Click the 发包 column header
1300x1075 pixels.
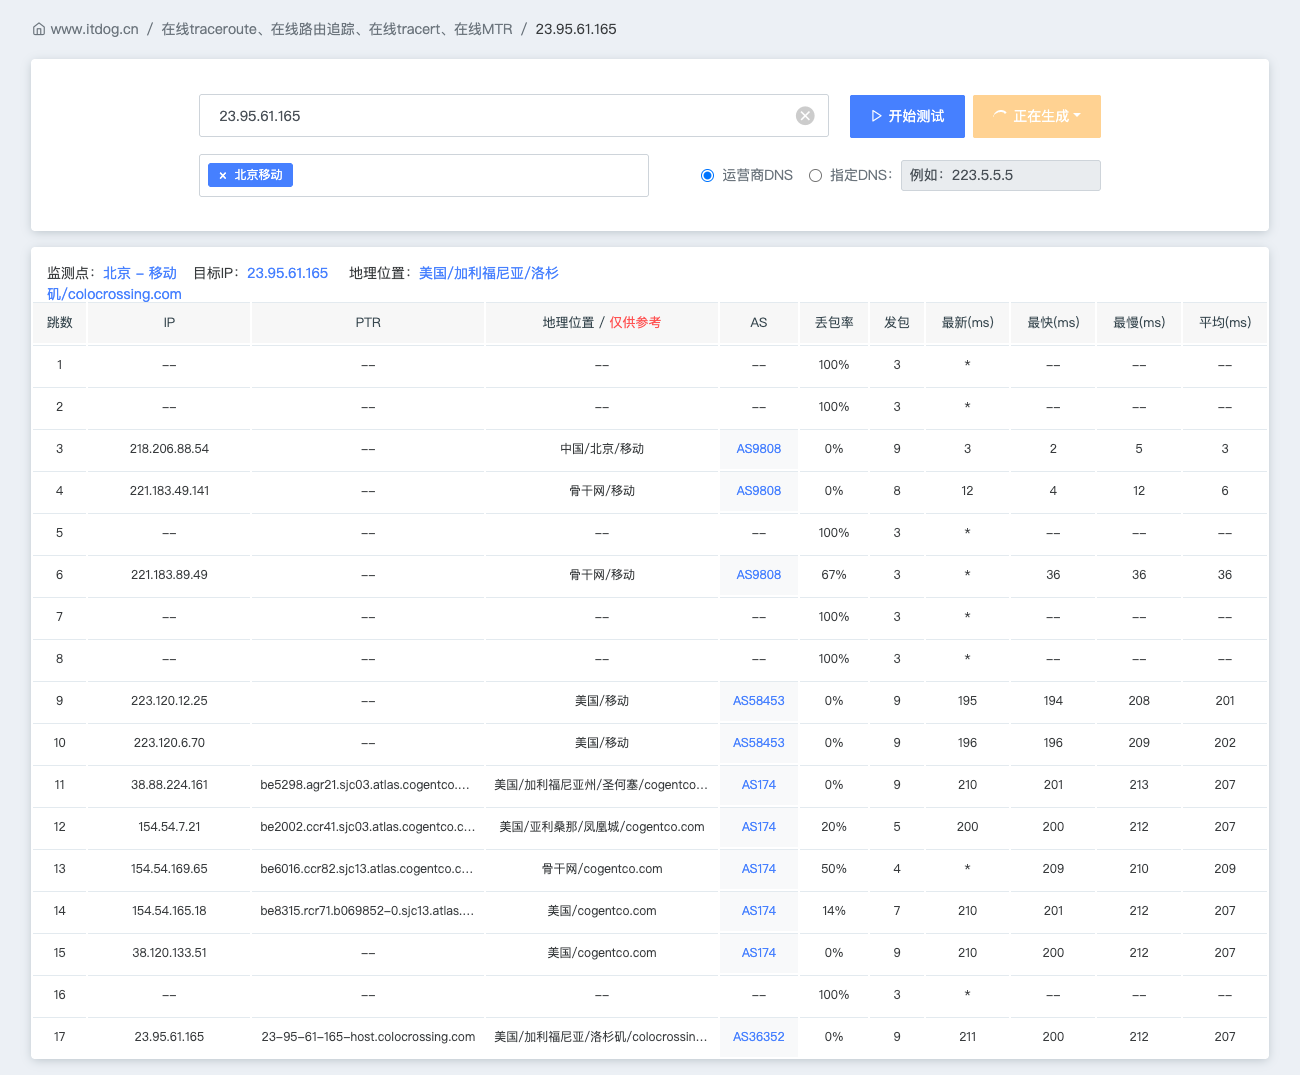click(x=897, y=323)
